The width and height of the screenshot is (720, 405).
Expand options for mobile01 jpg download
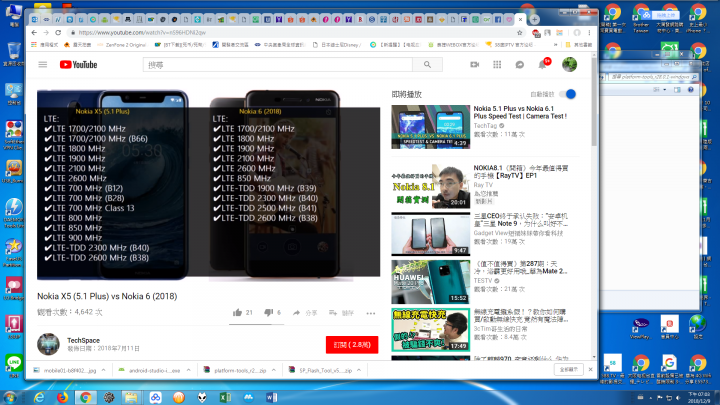click(103, 370)
